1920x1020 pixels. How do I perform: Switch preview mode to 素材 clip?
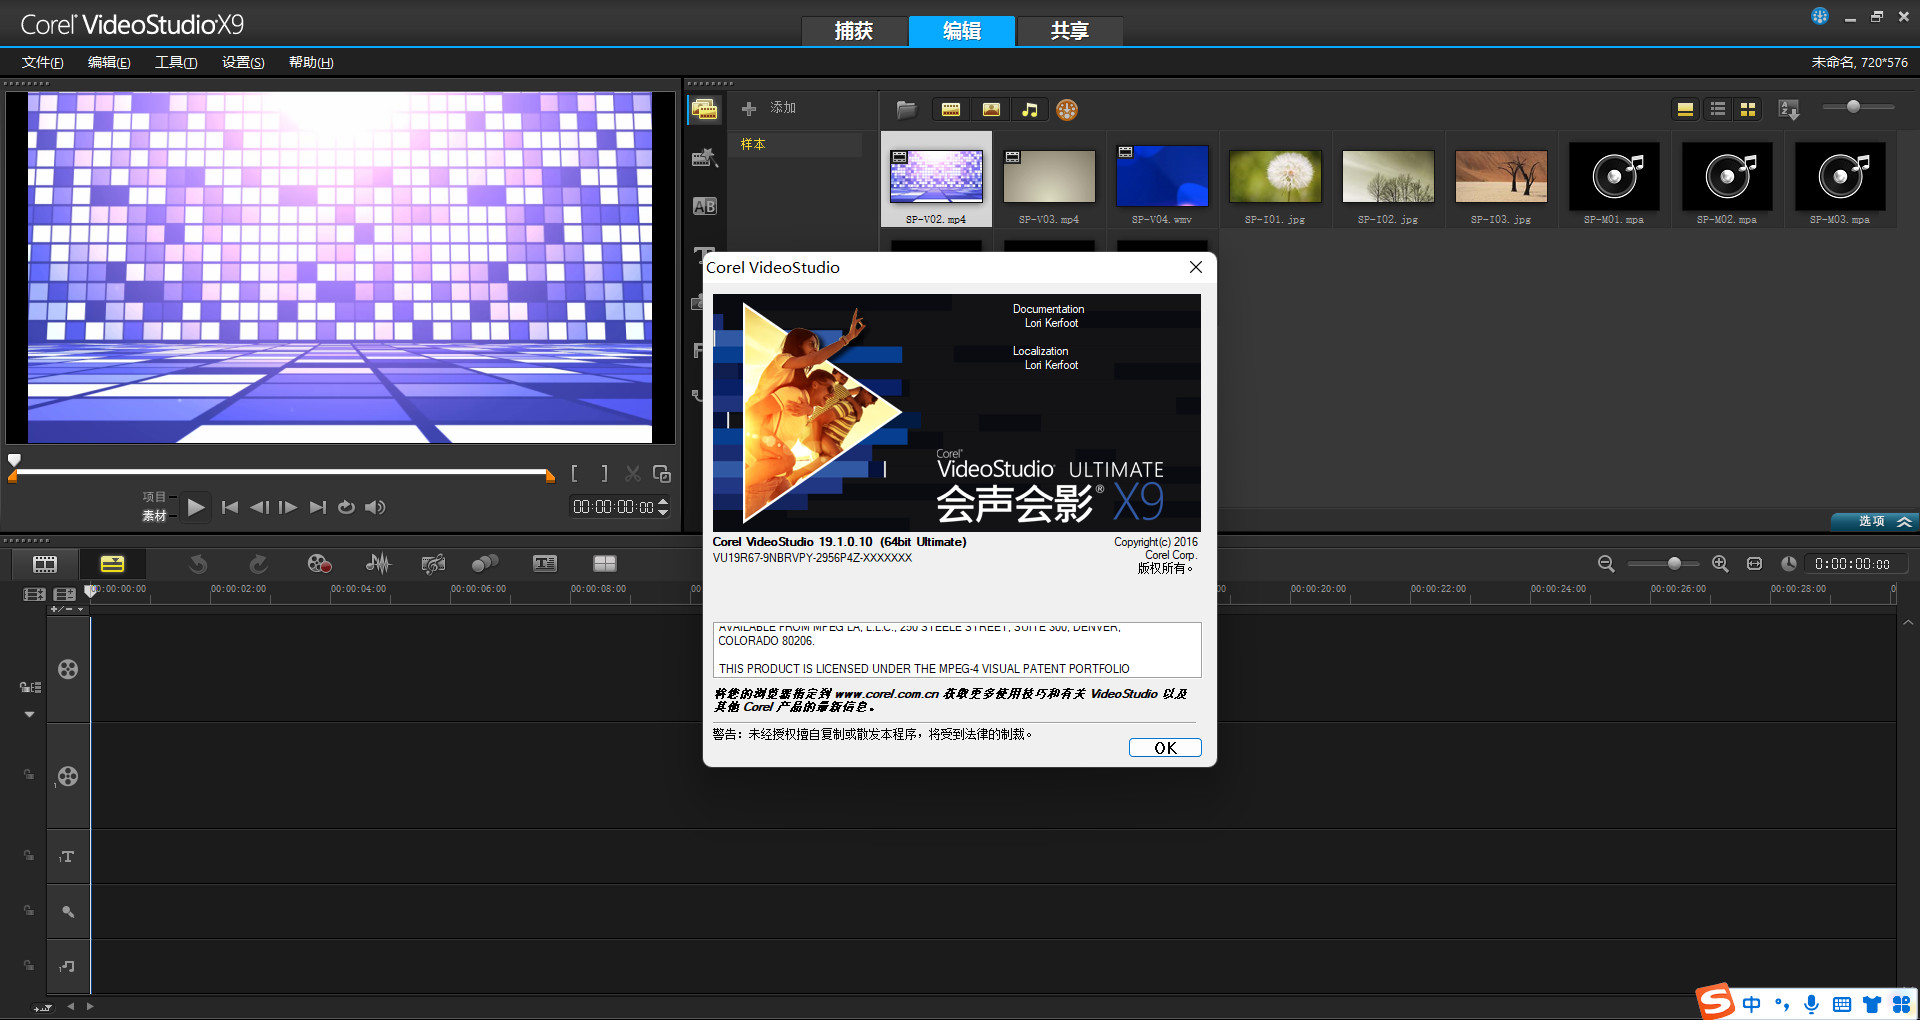pos(154,516)
